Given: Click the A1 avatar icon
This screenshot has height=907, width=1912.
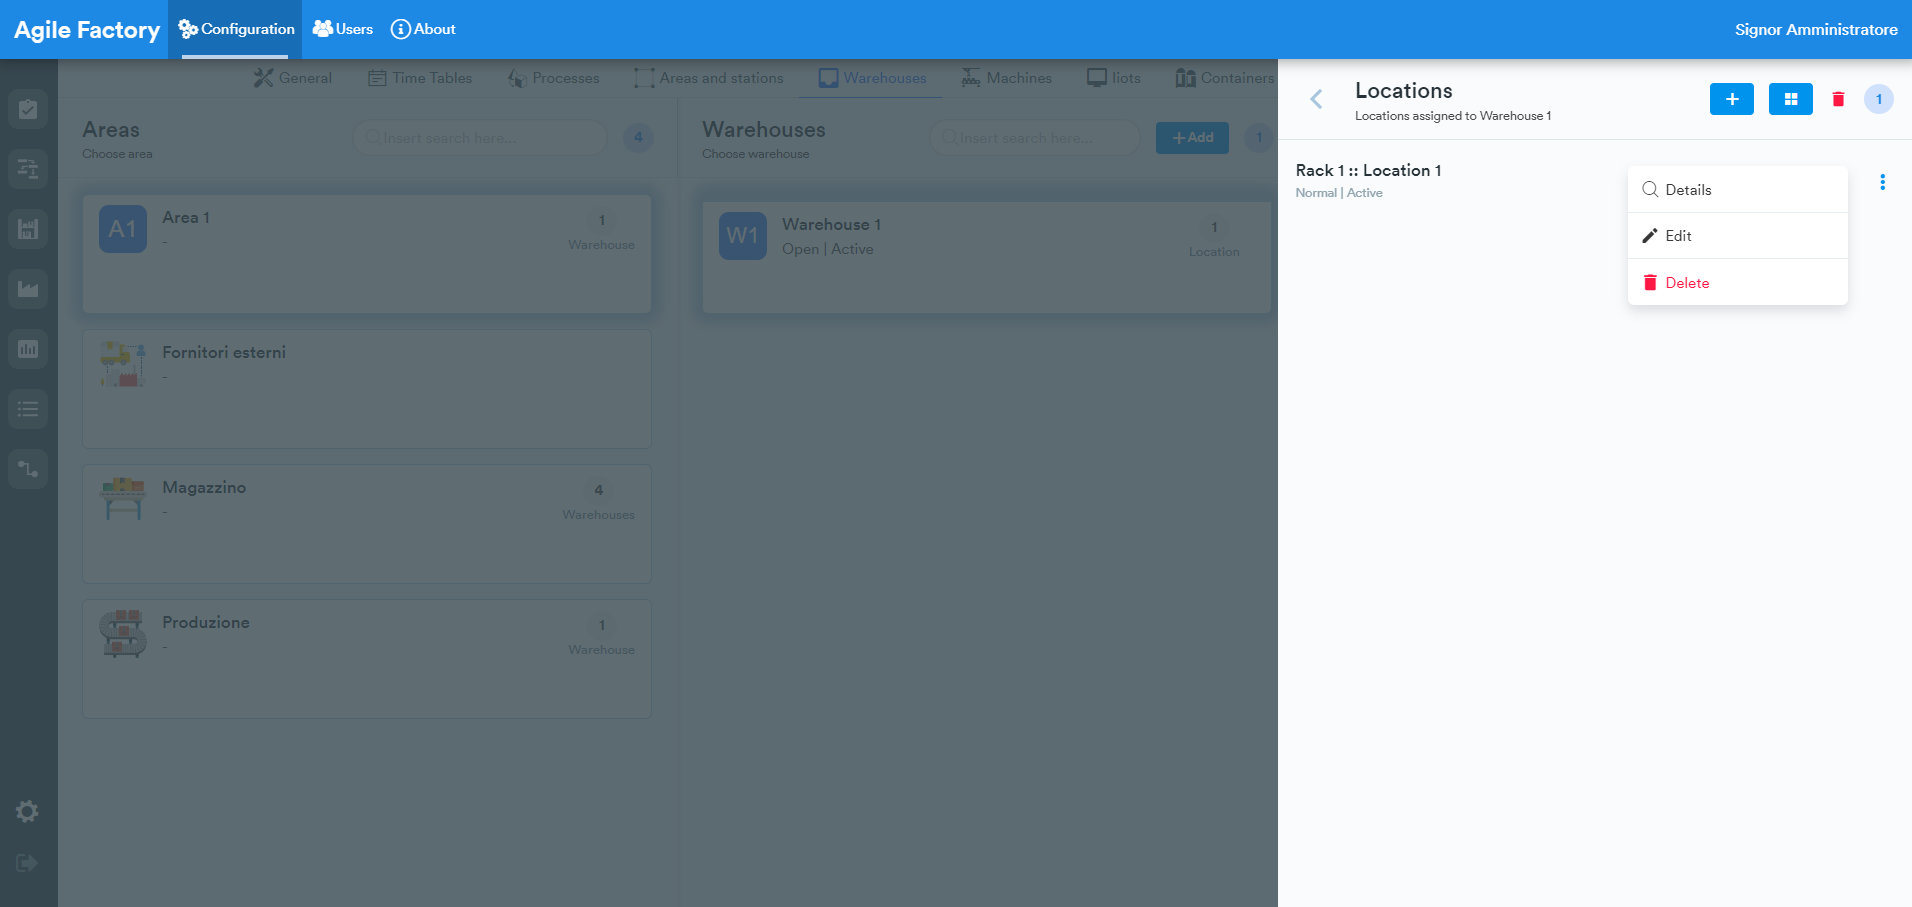Looking at the screenshot, I should 123,229.
